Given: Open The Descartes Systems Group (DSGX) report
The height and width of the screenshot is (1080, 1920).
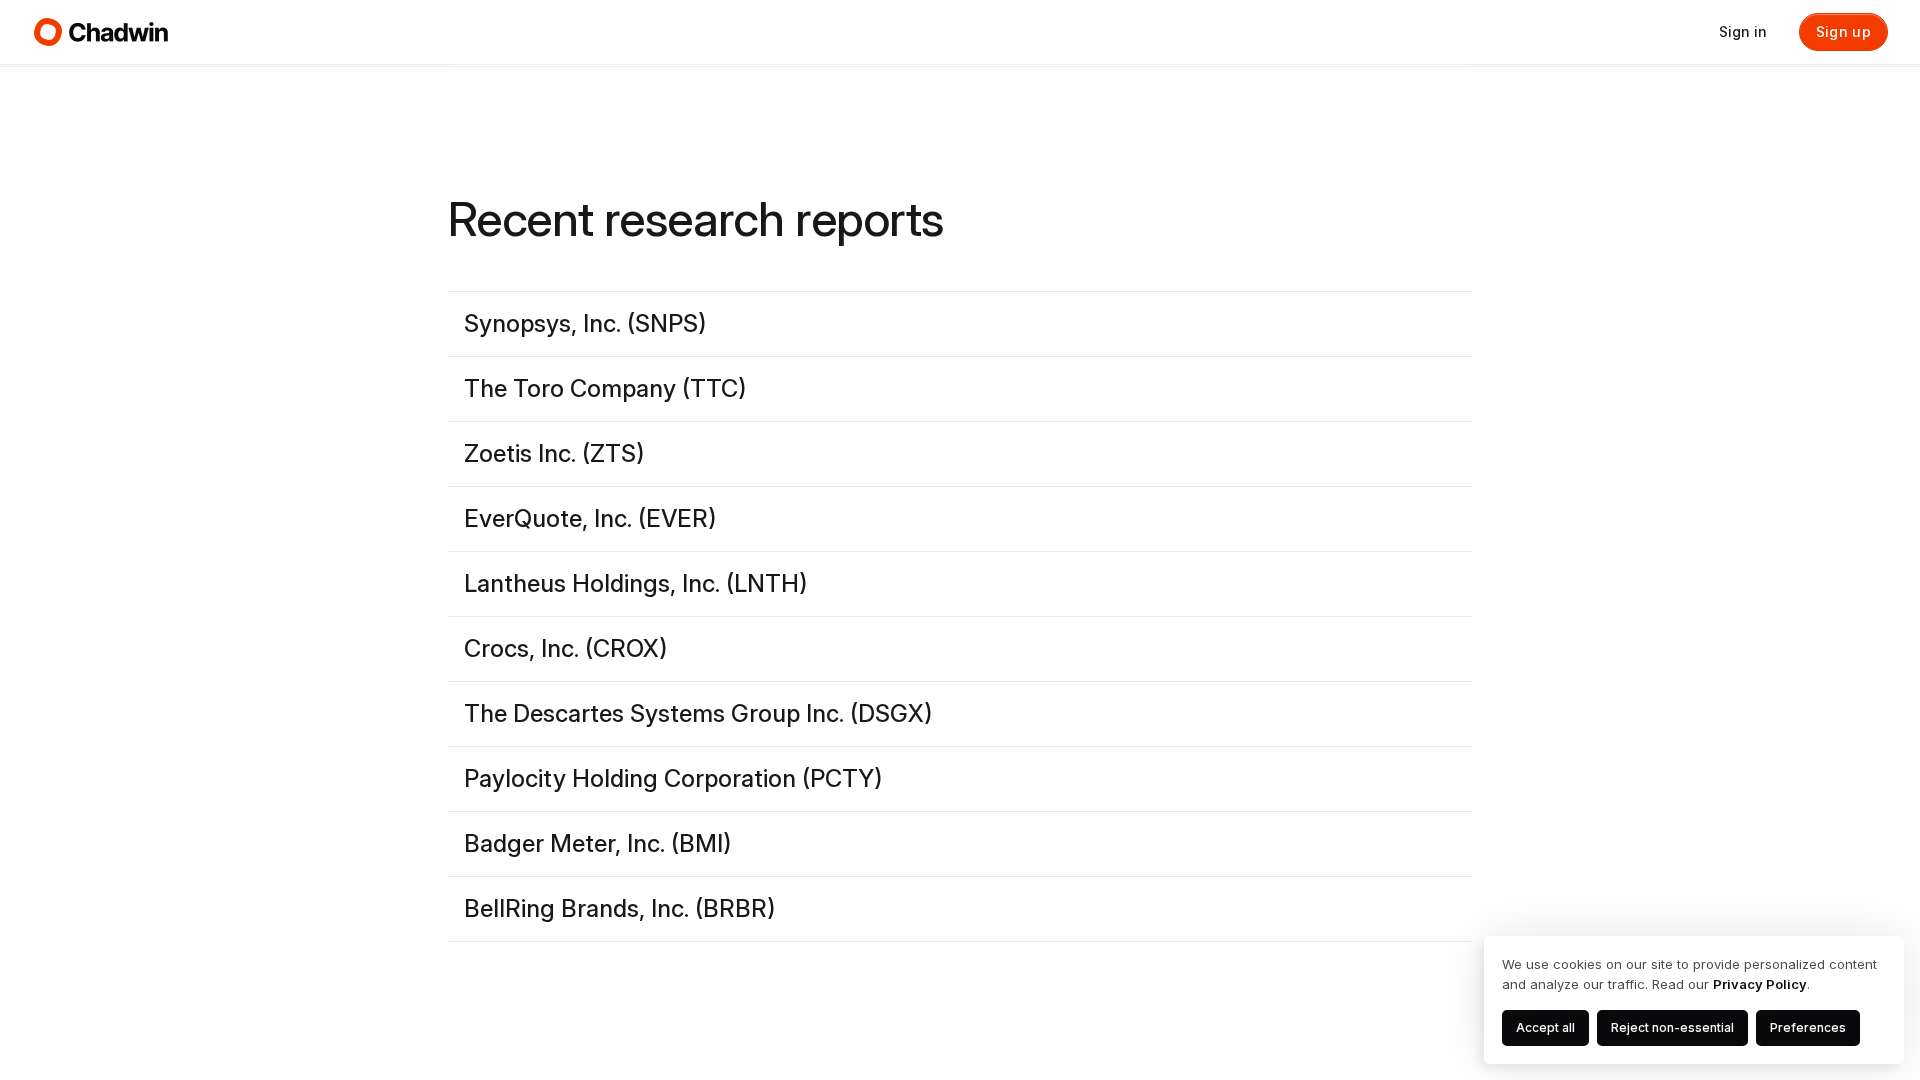Looking at the screenshot, I should [698, 714].
